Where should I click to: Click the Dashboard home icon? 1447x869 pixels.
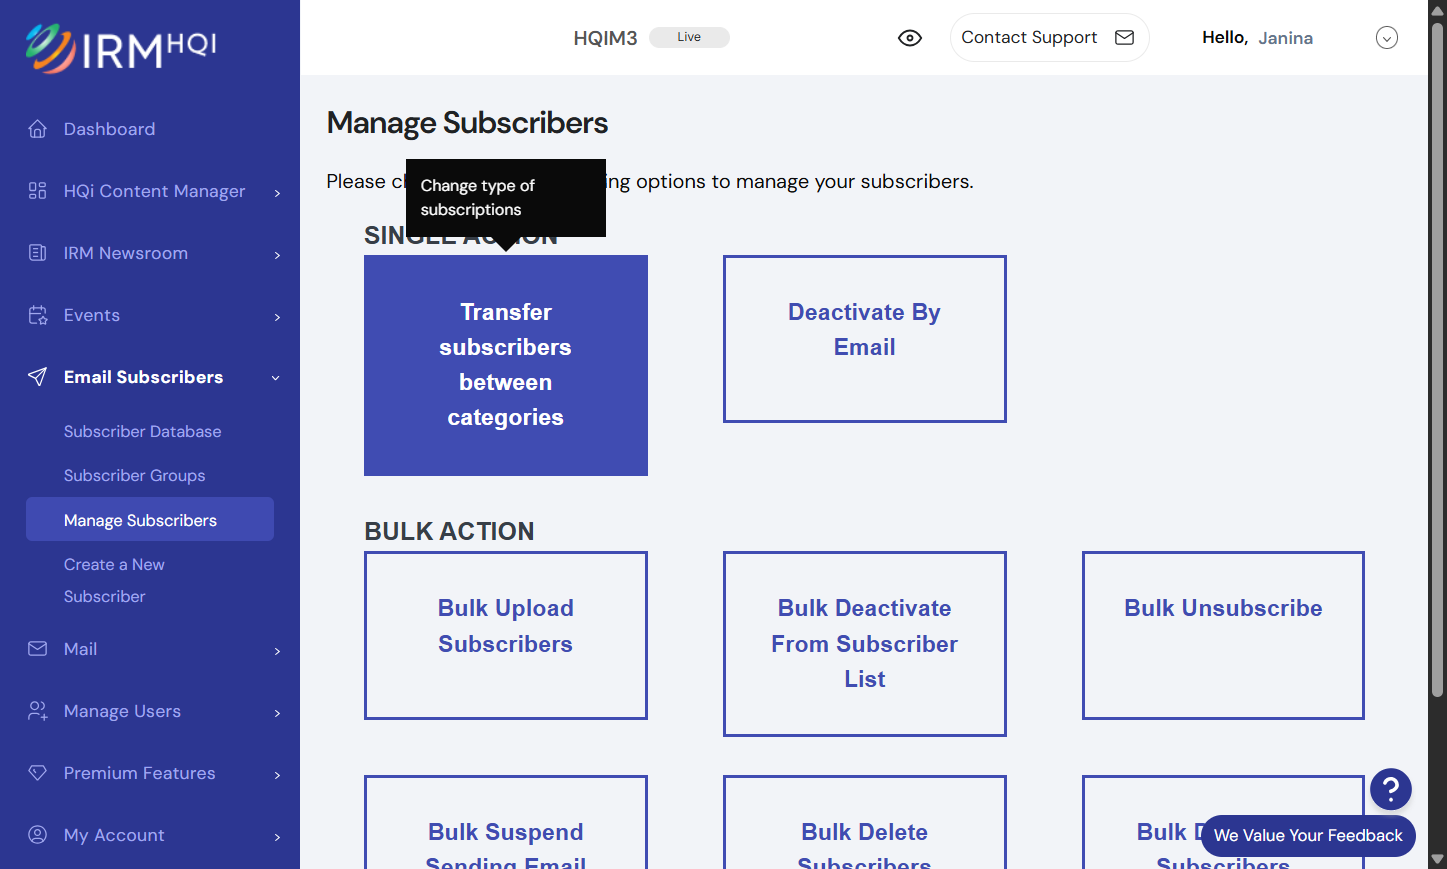[38, 129]
